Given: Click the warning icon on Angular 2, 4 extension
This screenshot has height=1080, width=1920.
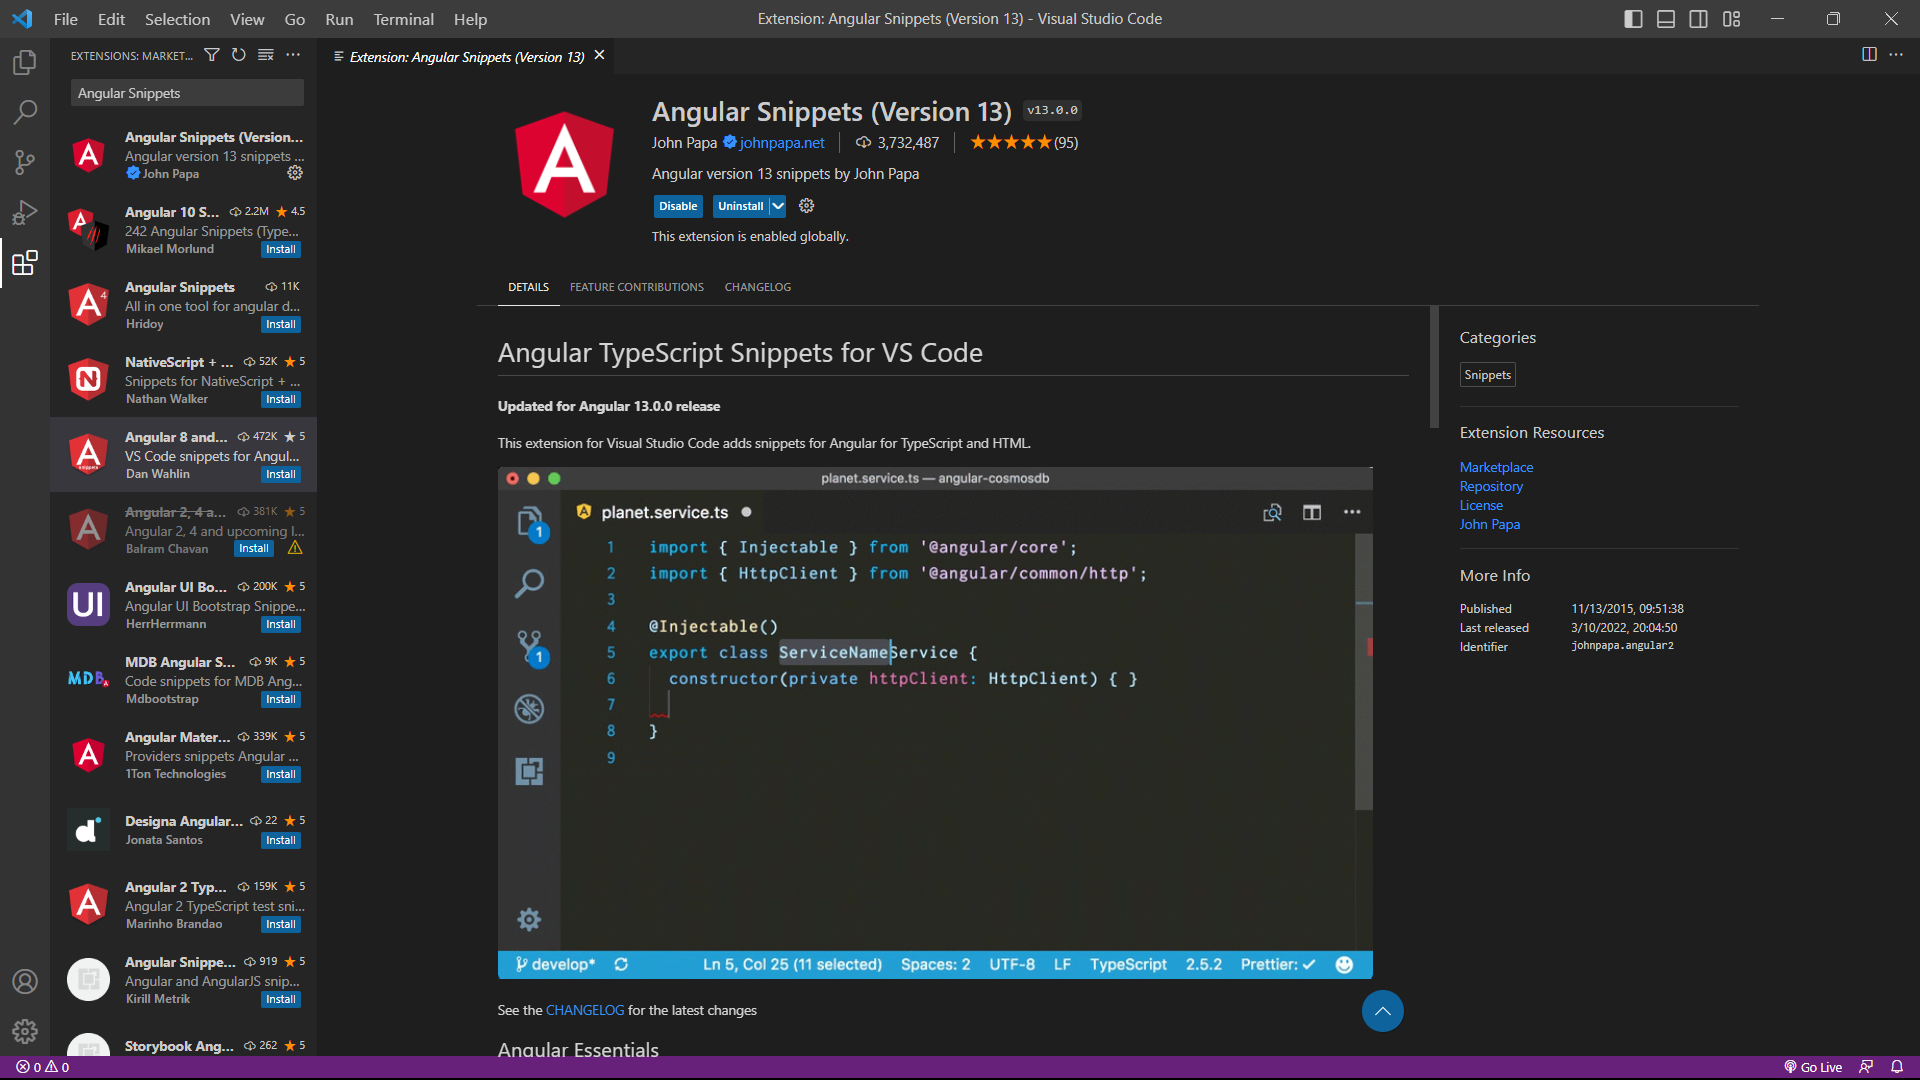Looking at the screenshot, I should pos(295,548).
